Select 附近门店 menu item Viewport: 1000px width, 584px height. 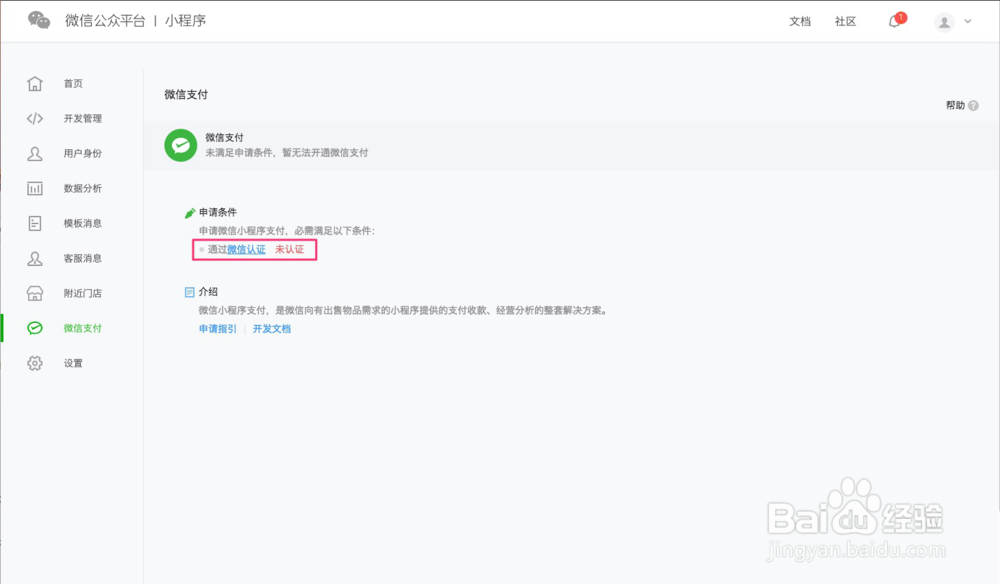82,293
